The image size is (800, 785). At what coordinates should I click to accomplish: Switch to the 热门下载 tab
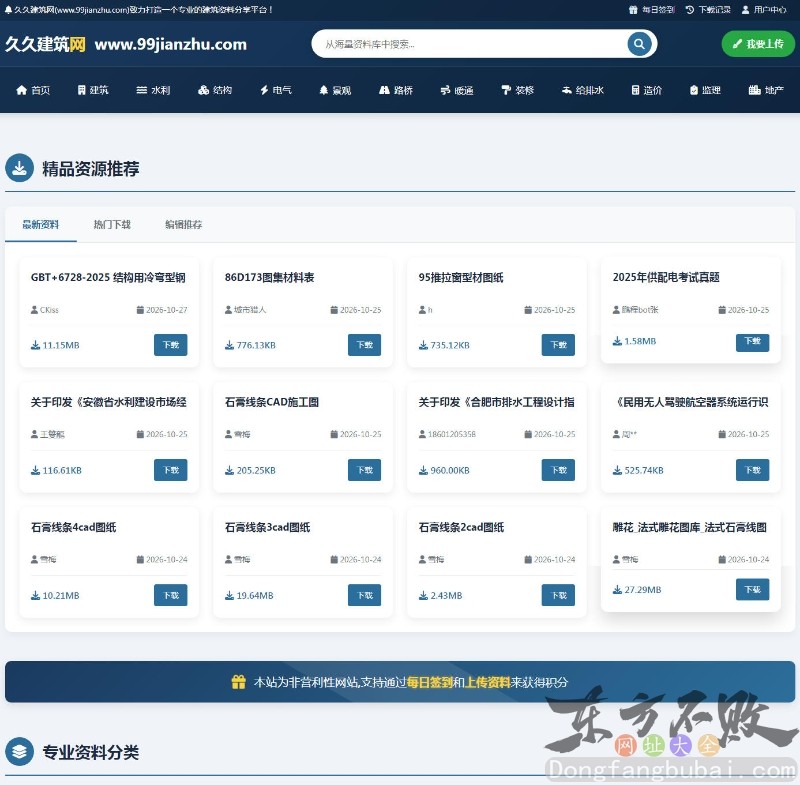point(112,224)
